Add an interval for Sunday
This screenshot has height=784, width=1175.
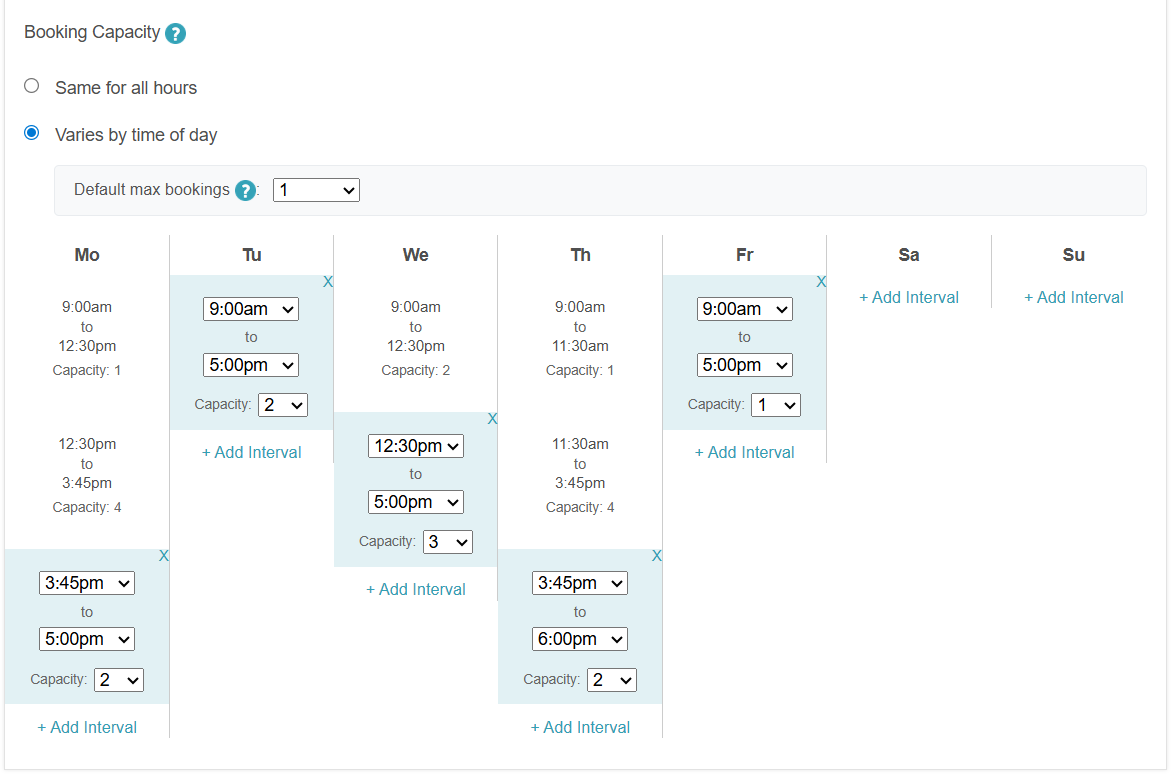(1074, 298)
